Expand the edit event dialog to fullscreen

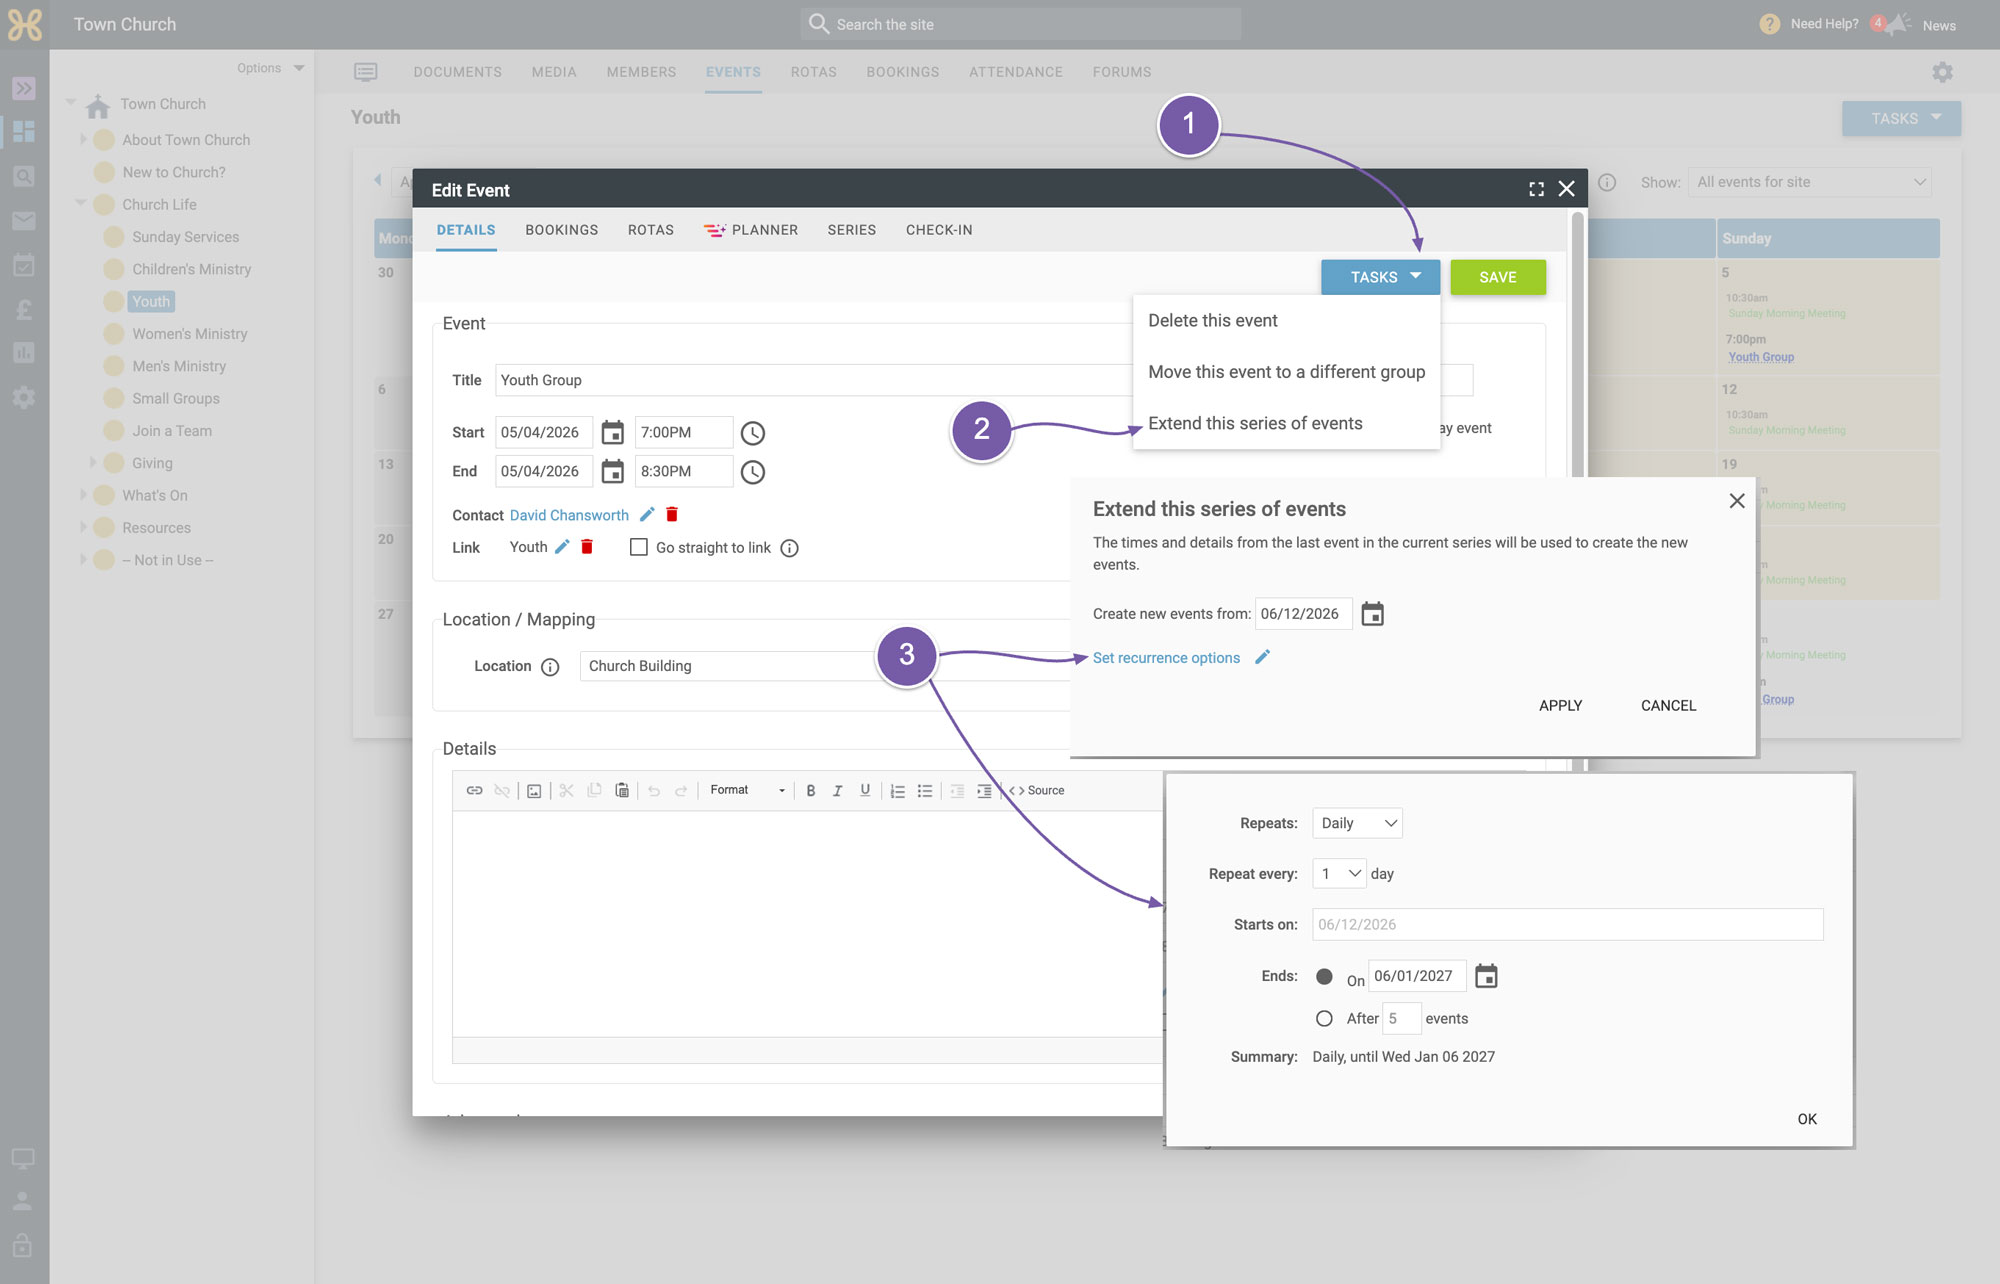point(1536,189)
